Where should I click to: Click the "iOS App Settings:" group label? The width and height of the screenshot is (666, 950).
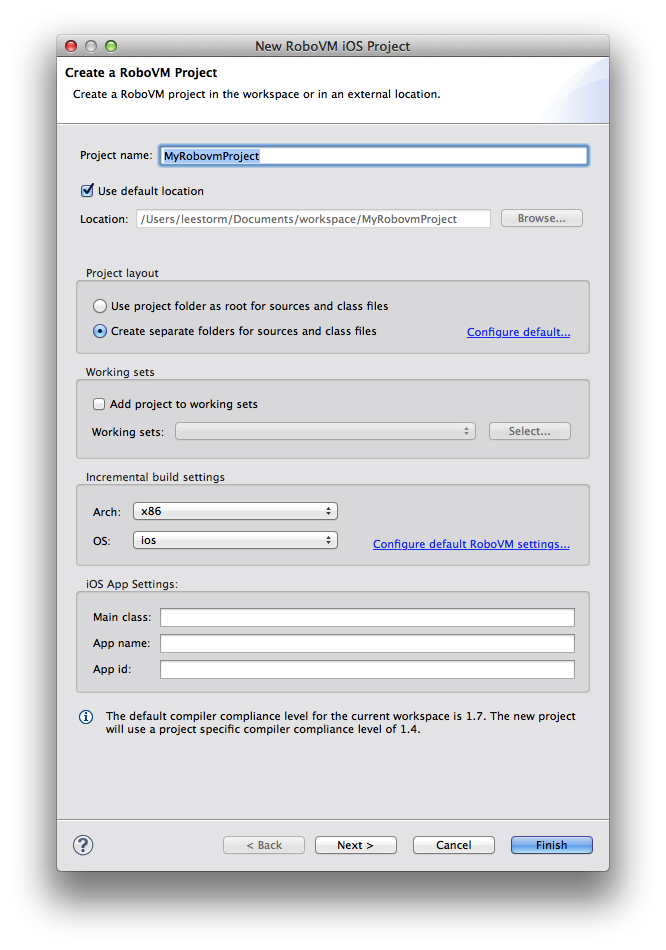pos(132,584)
